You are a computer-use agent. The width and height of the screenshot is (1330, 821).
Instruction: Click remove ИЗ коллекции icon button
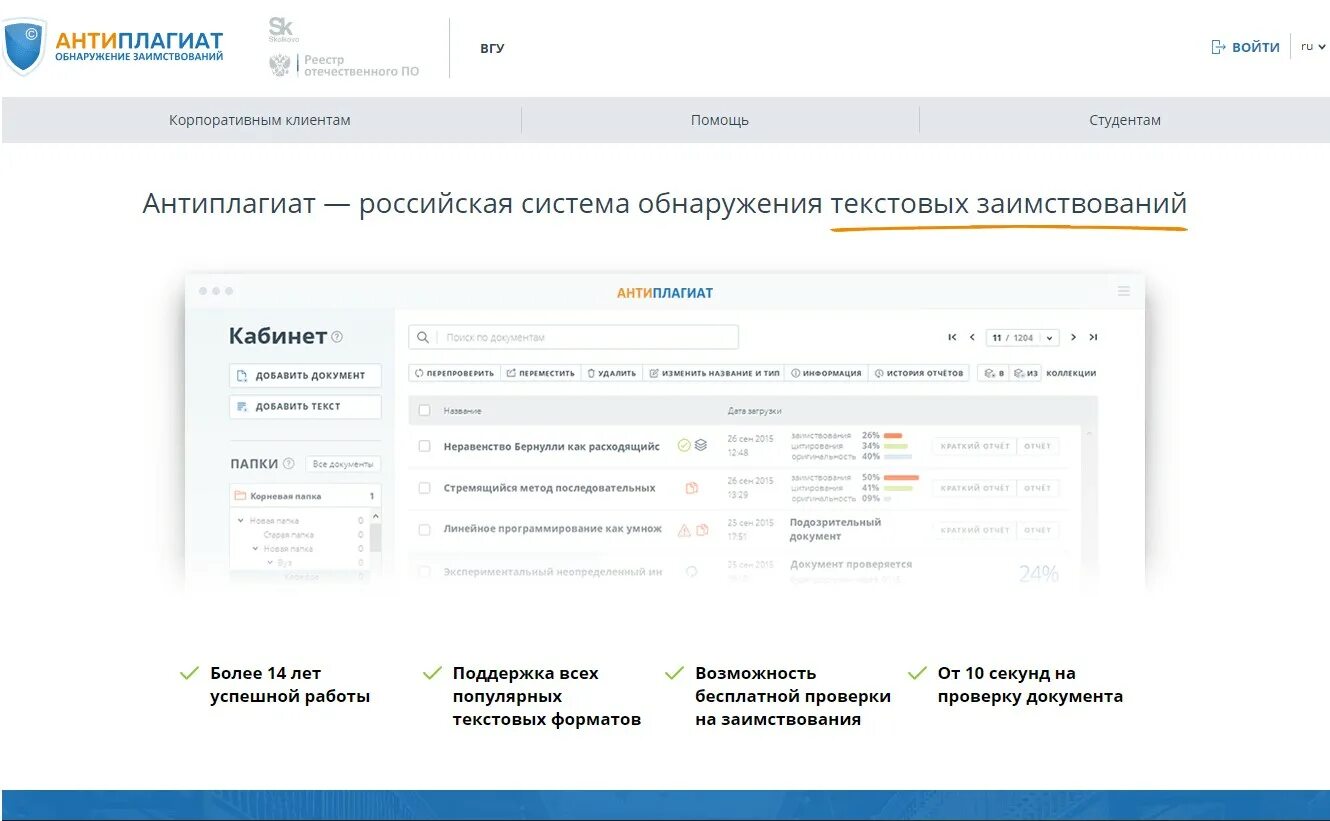pos(1025,373)
